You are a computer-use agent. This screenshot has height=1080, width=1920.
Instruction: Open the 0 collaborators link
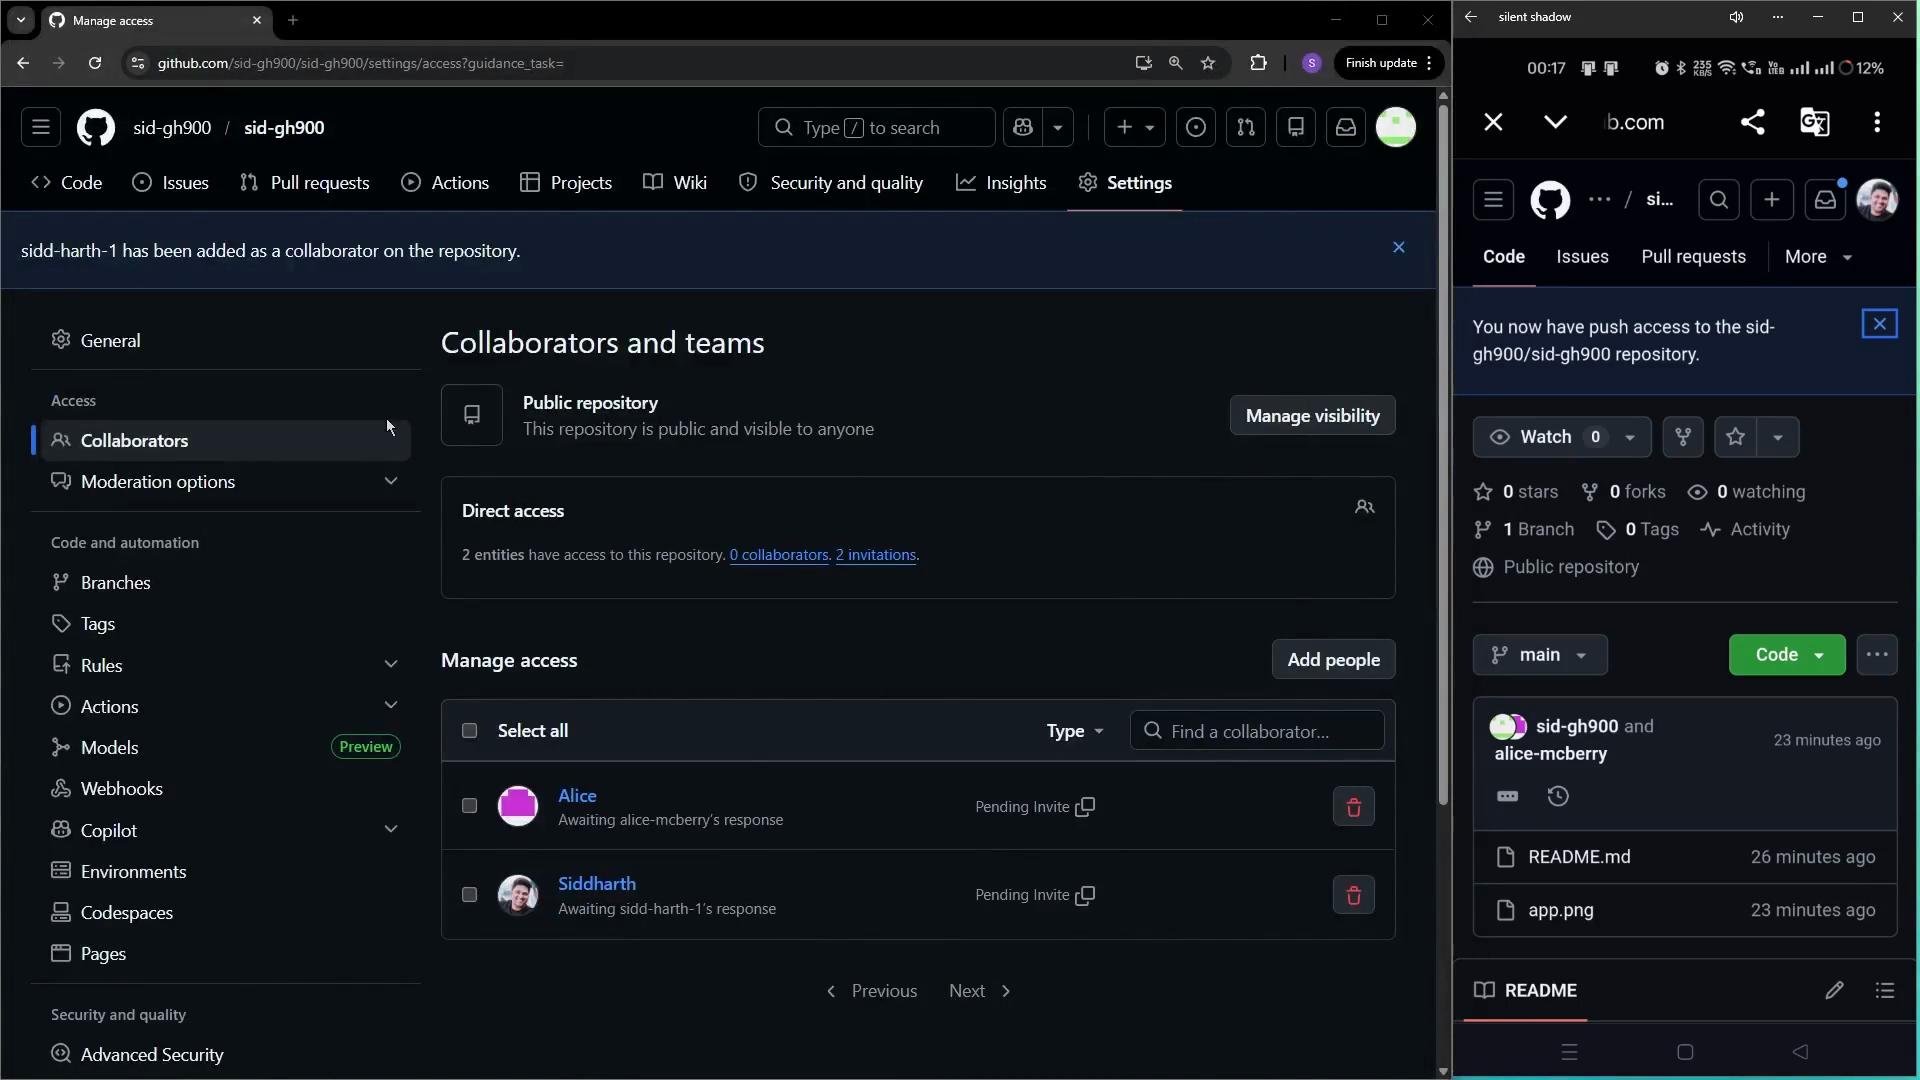coord(779,555)
